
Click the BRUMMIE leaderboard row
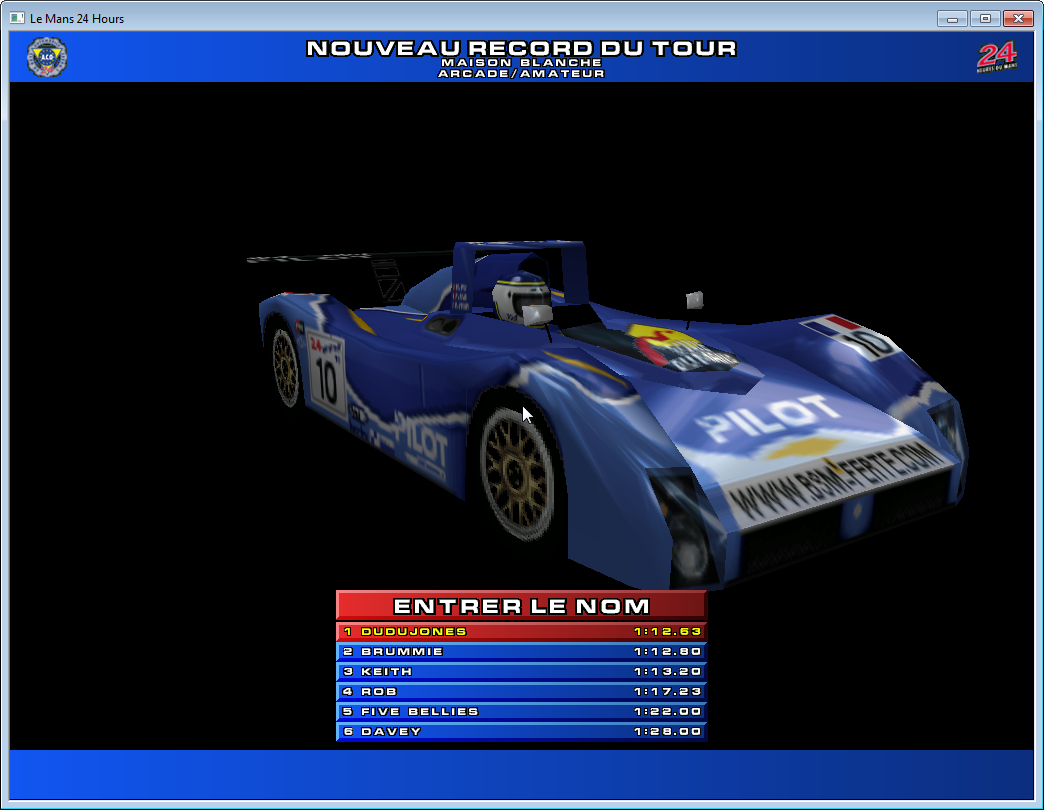521,651
